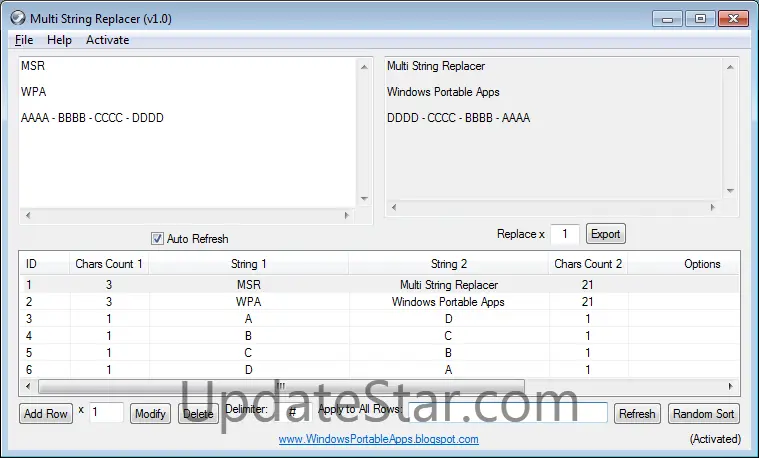Open the Help menu
759x458 pixels.
point(59,40)
